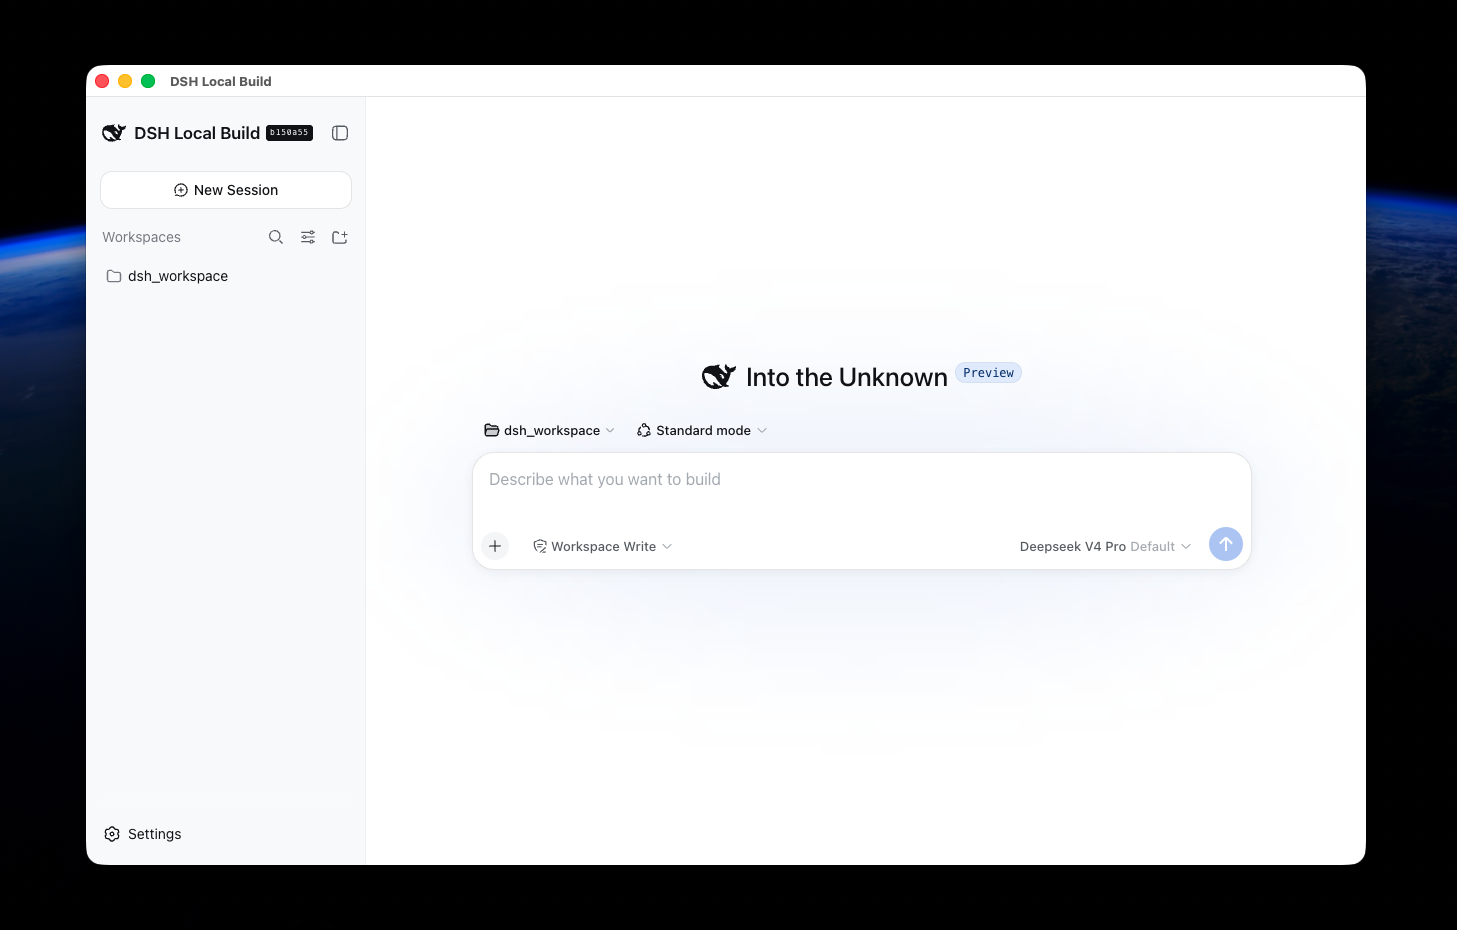Expand the dsh_workspace selector above the prompt
The height and width of the screenshot is (930, 1457).
(549, 430)
